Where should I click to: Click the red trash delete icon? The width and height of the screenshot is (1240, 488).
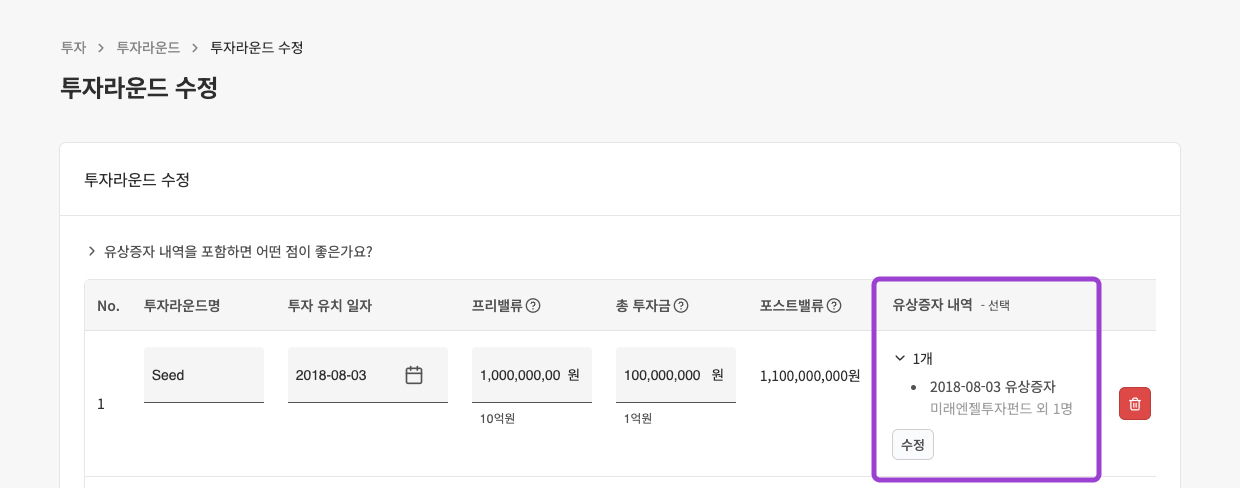click(1135, 403)
